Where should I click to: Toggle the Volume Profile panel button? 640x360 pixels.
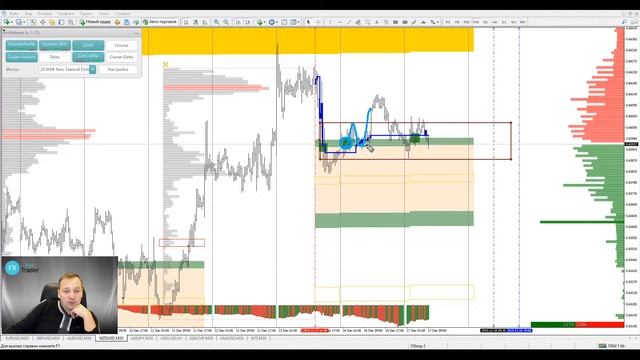coord(22,45)
